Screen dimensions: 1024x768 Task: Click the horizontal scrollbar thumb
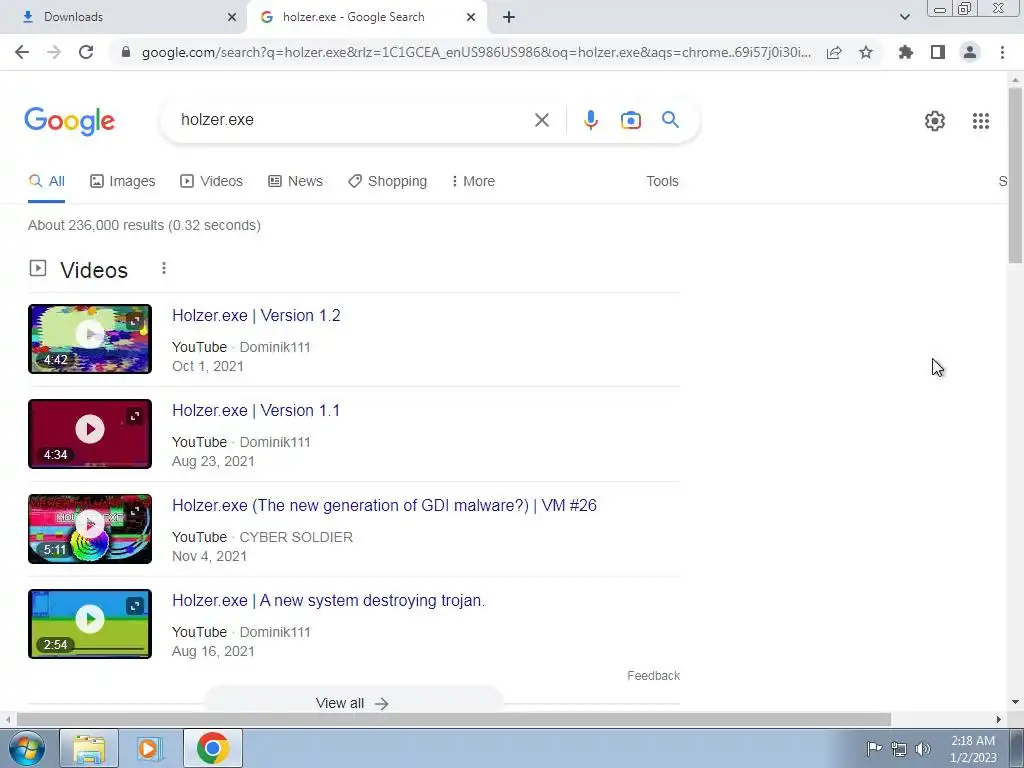pos(453,719)
